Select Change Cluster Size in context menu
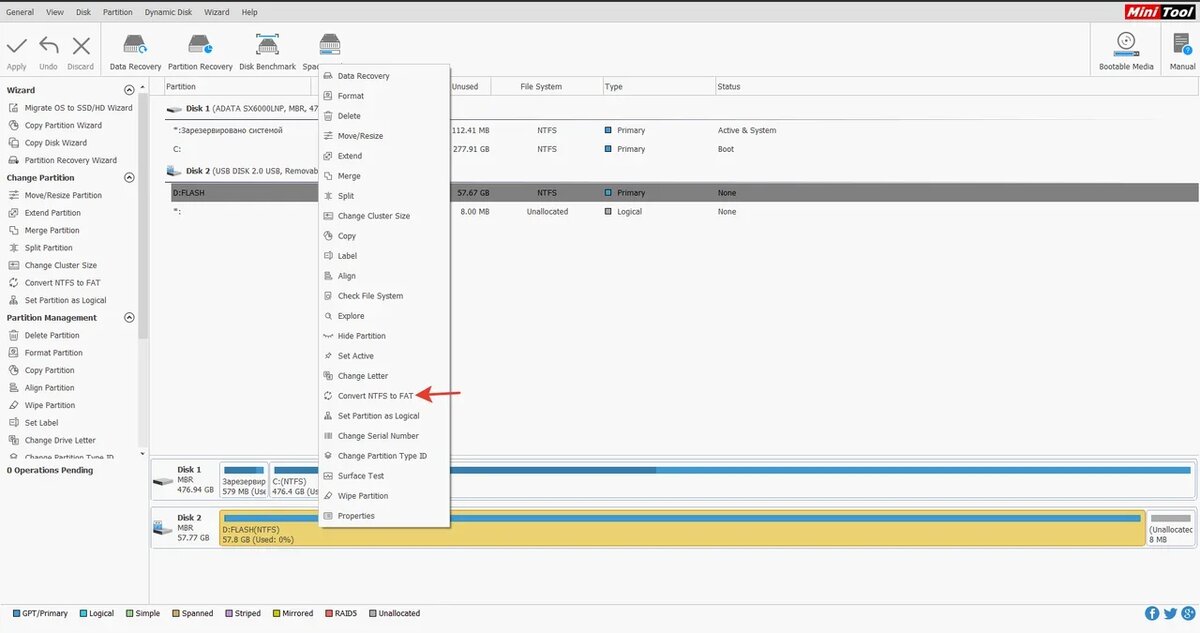 click(x=384, y=216)
